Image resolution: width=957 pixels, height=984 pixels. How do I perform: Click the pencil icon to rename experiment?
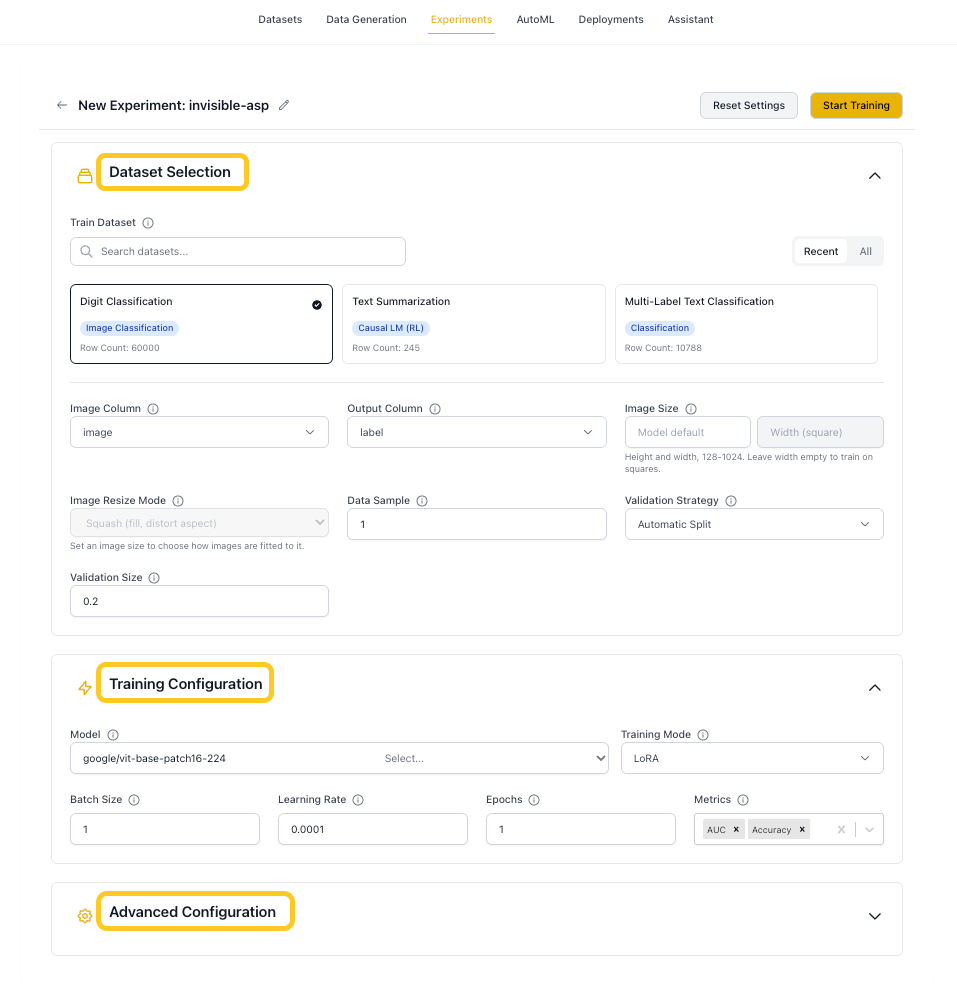click(x=284, y=105)
